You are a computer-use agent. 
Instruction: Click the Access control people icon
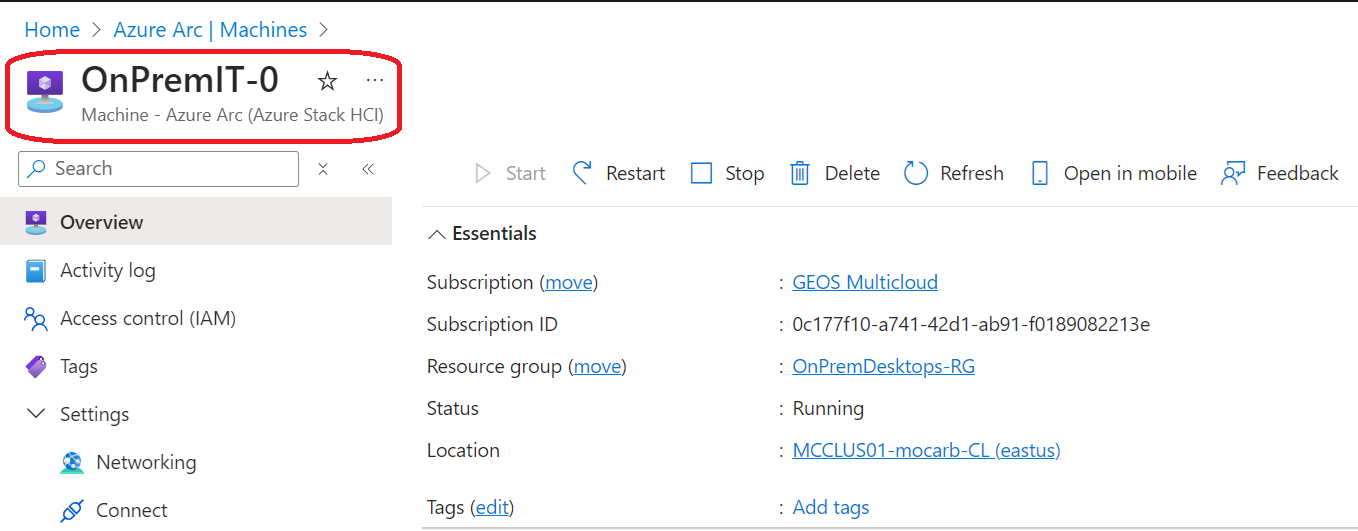36,319
